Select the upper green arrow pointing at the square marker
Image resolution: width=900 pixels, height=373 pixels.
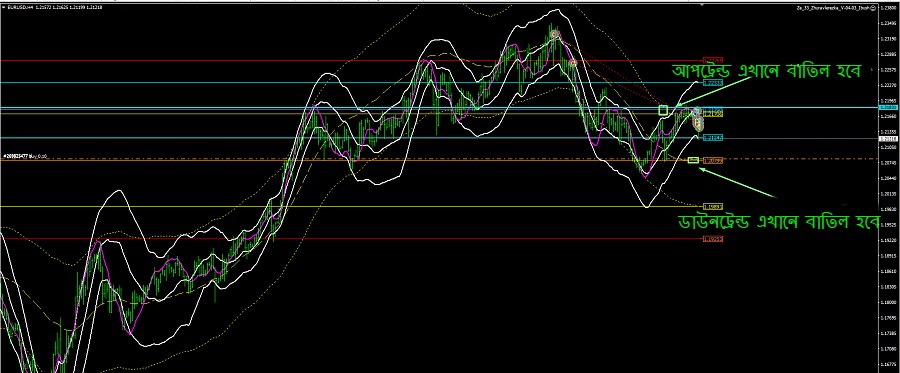pos(716,91)
